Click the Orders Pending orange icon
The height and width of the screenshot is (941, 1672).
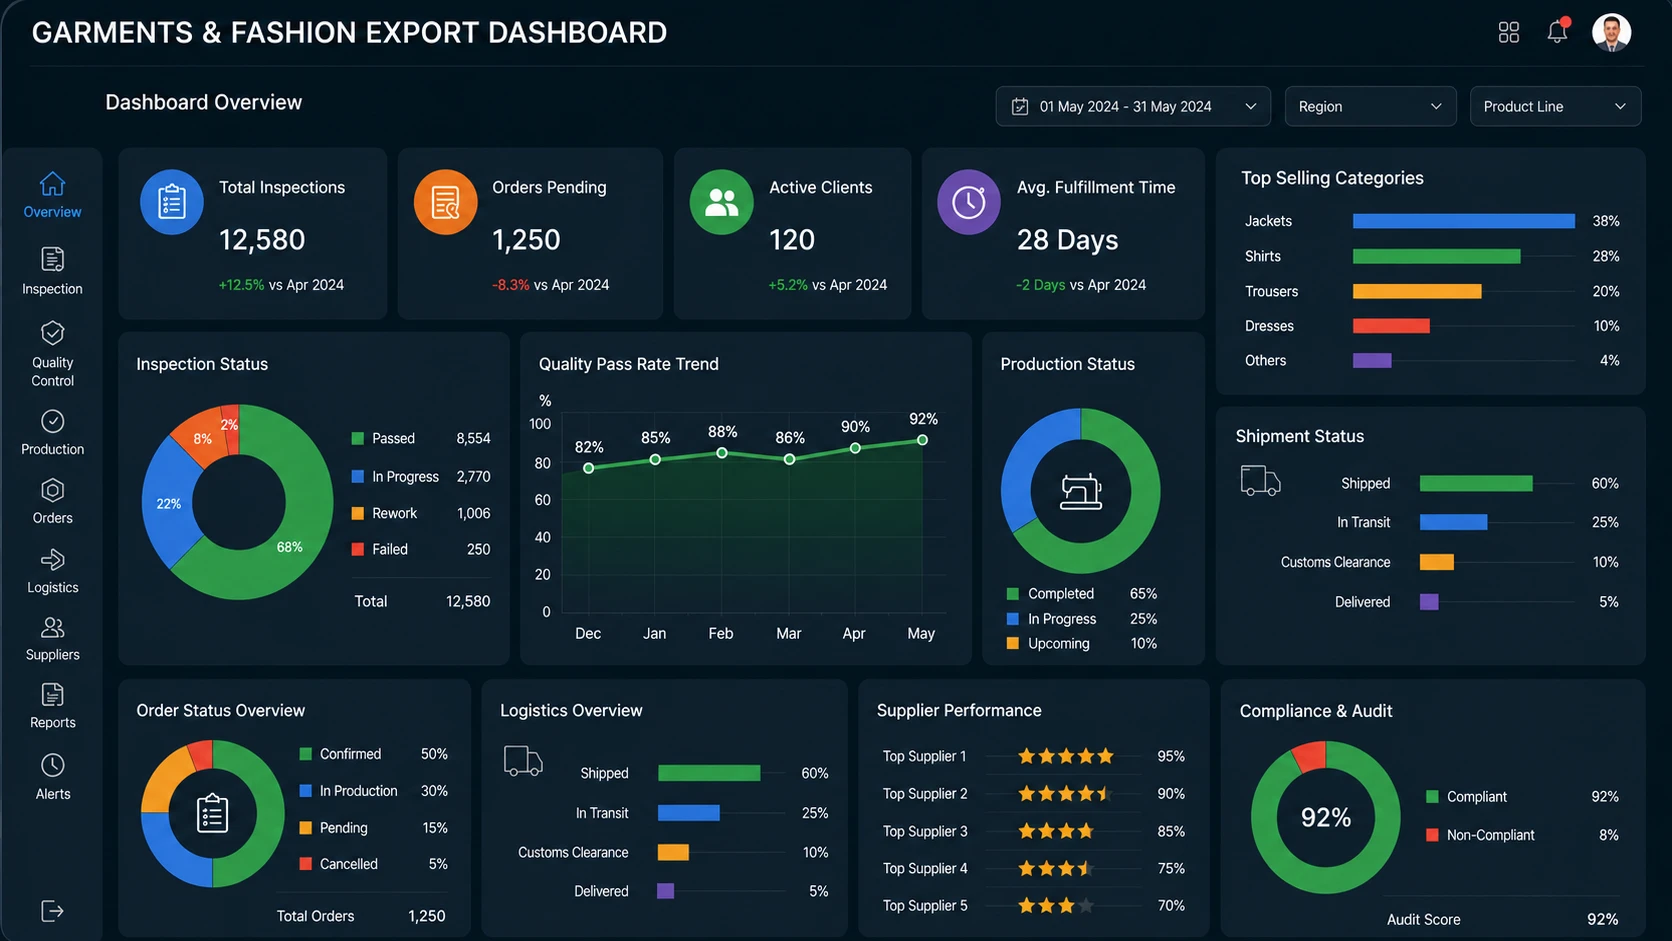445,202
